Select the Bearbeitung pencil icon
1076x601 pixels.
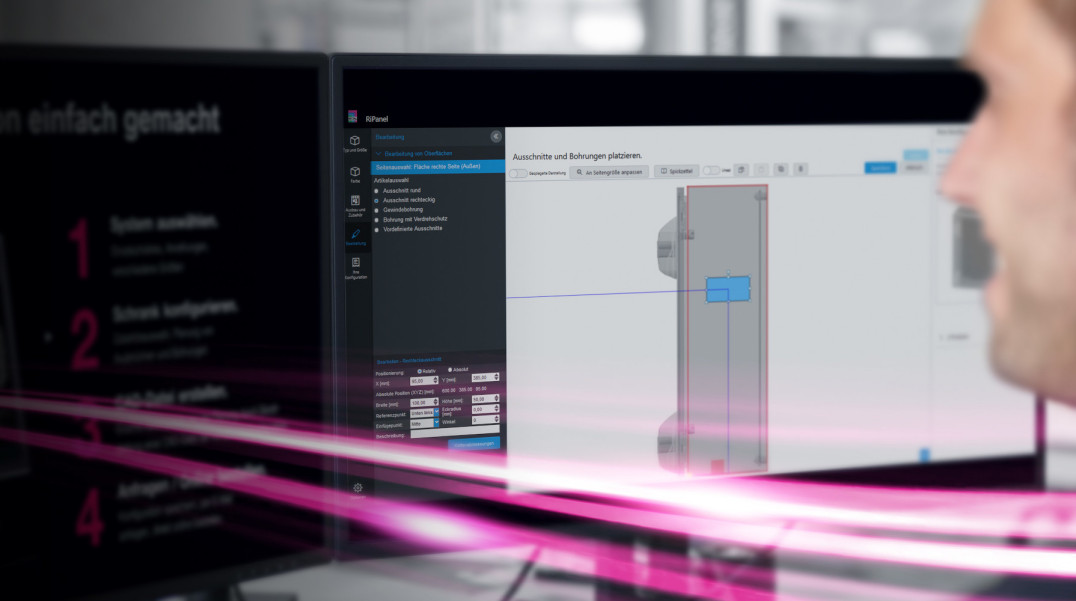(355, 237)
